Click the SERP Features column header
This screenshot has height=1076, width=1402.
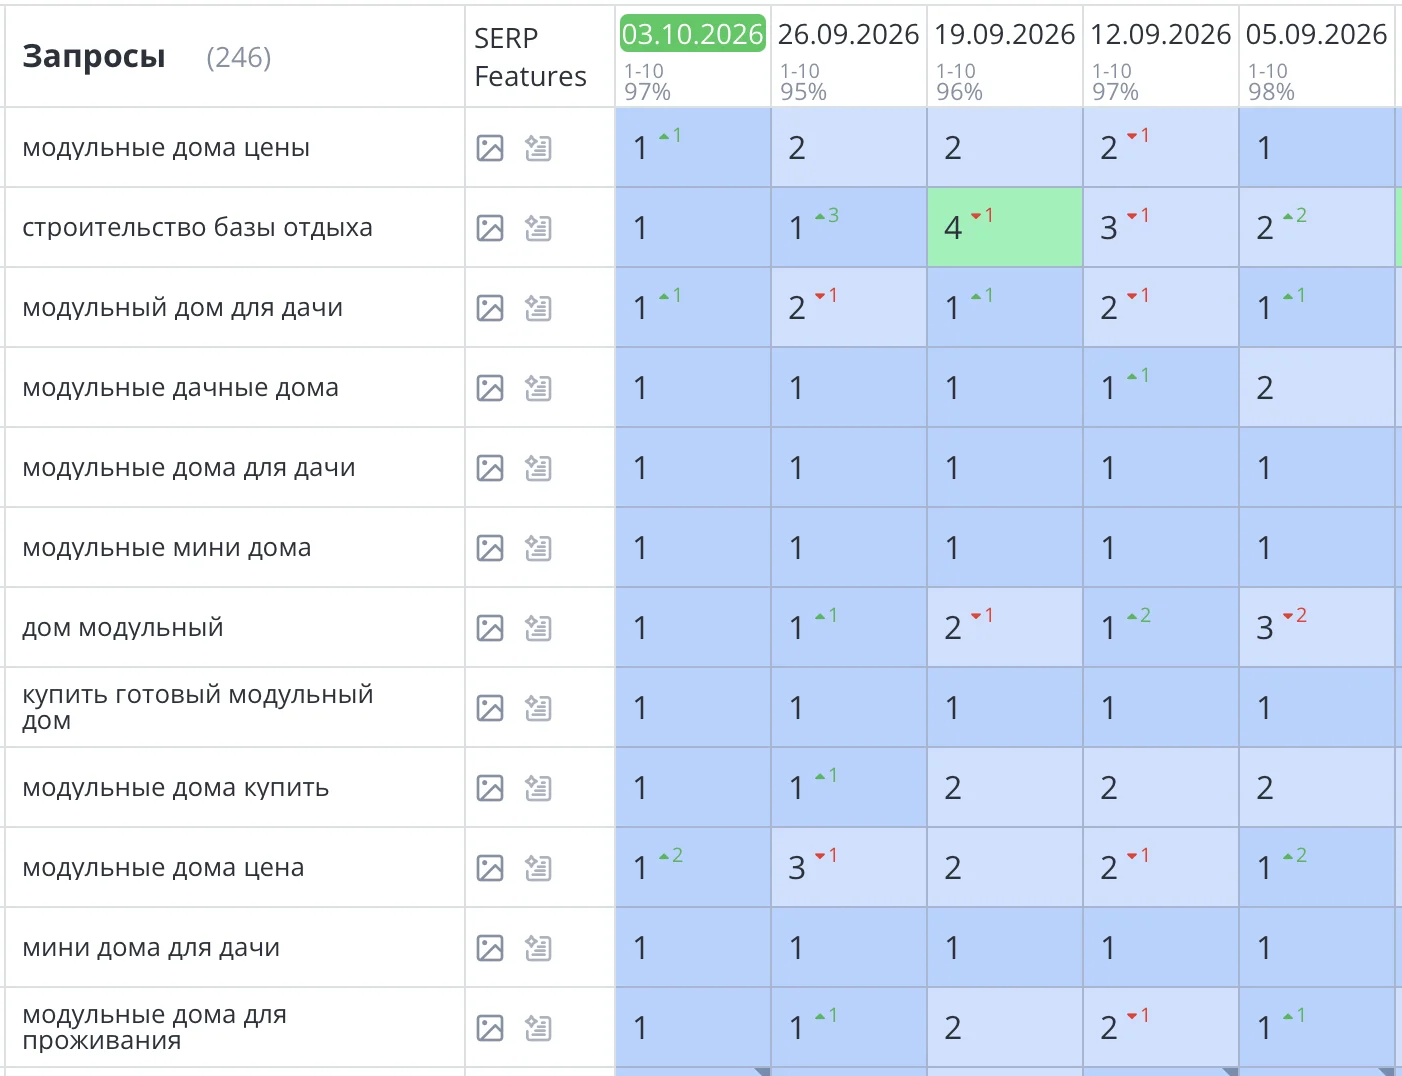tap(530, 57)
